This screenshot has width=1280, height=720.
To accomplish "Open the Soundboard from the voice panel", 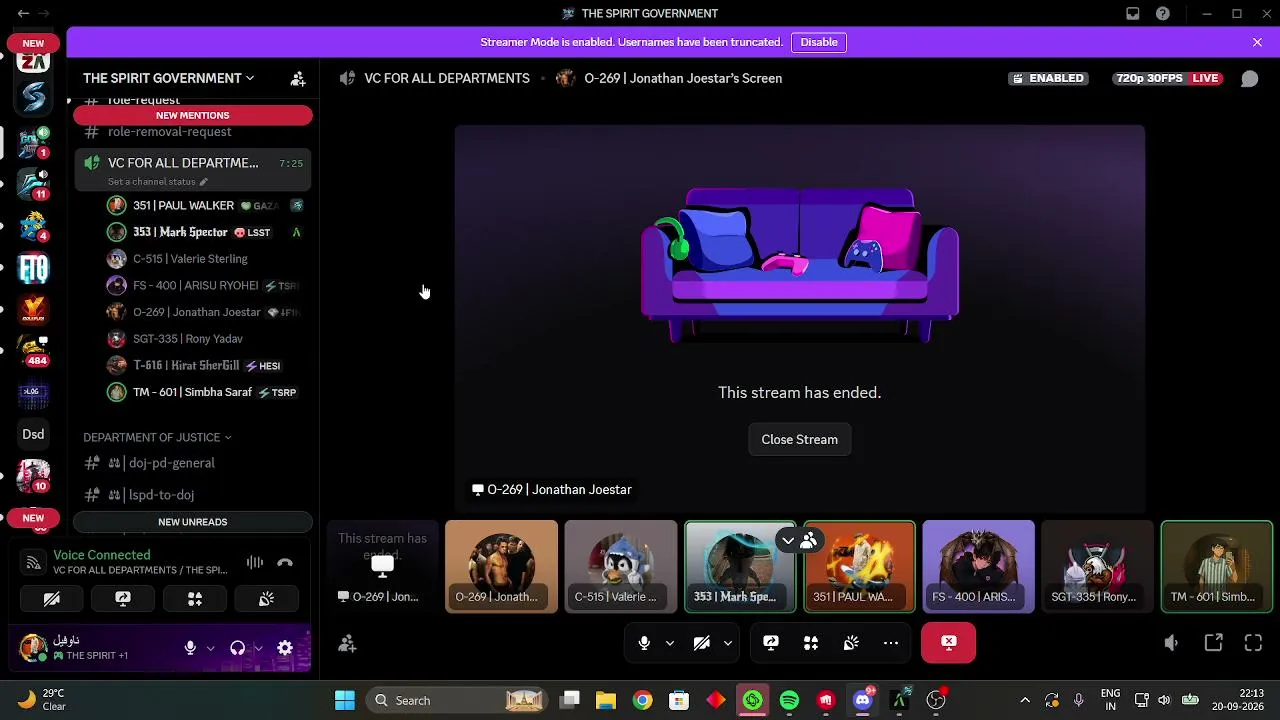I will click(266, 599).
